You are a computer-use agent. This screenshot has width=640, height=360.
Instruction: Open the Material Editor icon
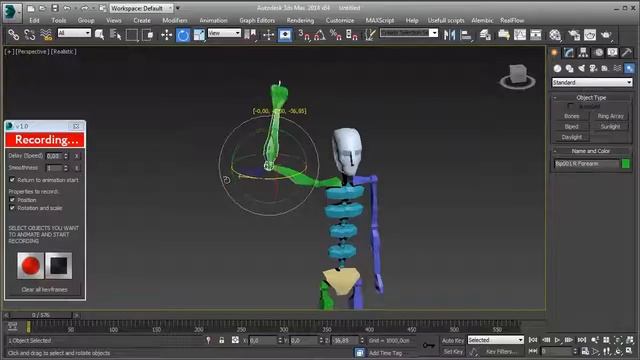[x=555, y=35]
